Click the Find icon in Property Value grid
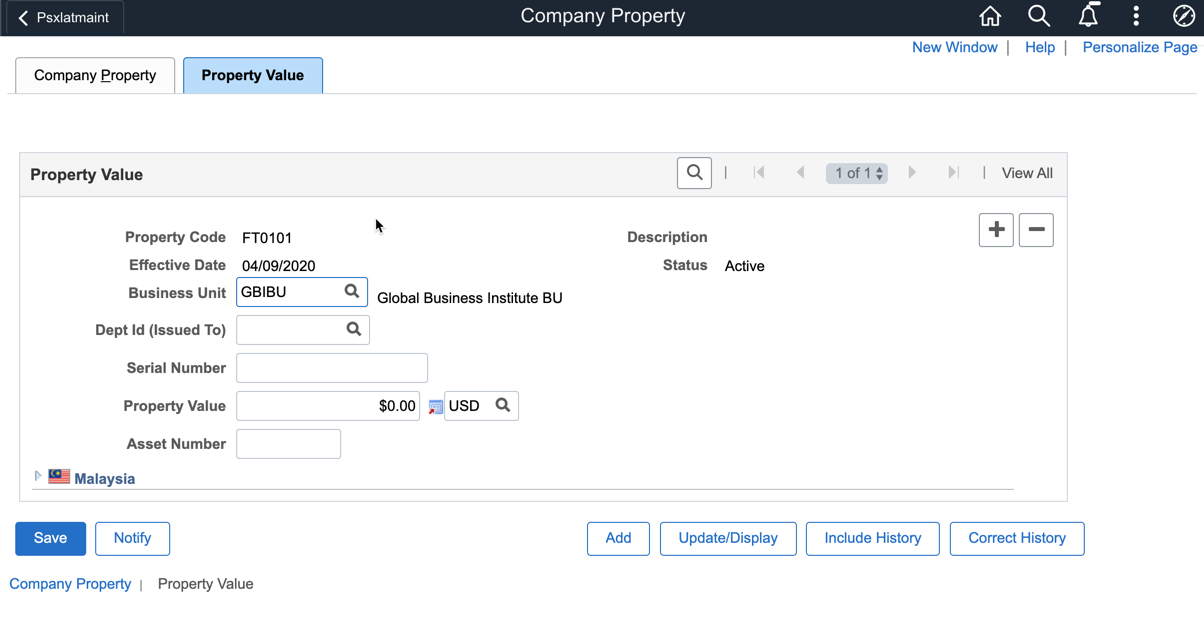This screenshot has height=642, width=1204. [694, 173]
